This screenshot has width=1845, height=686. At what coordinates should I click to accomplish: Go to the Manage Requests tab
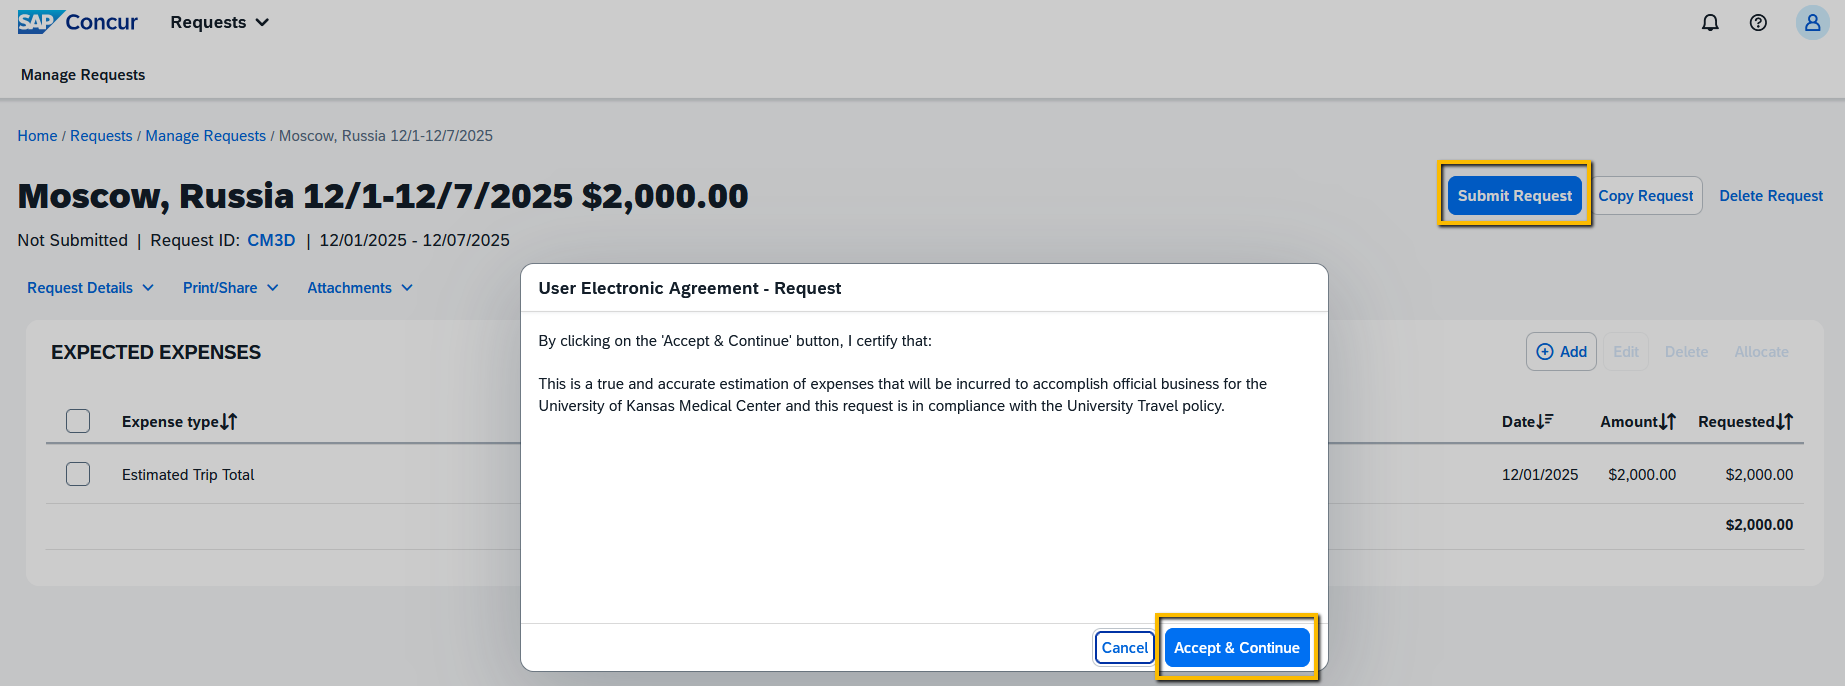pyautogui.click(x=83, y=75)
